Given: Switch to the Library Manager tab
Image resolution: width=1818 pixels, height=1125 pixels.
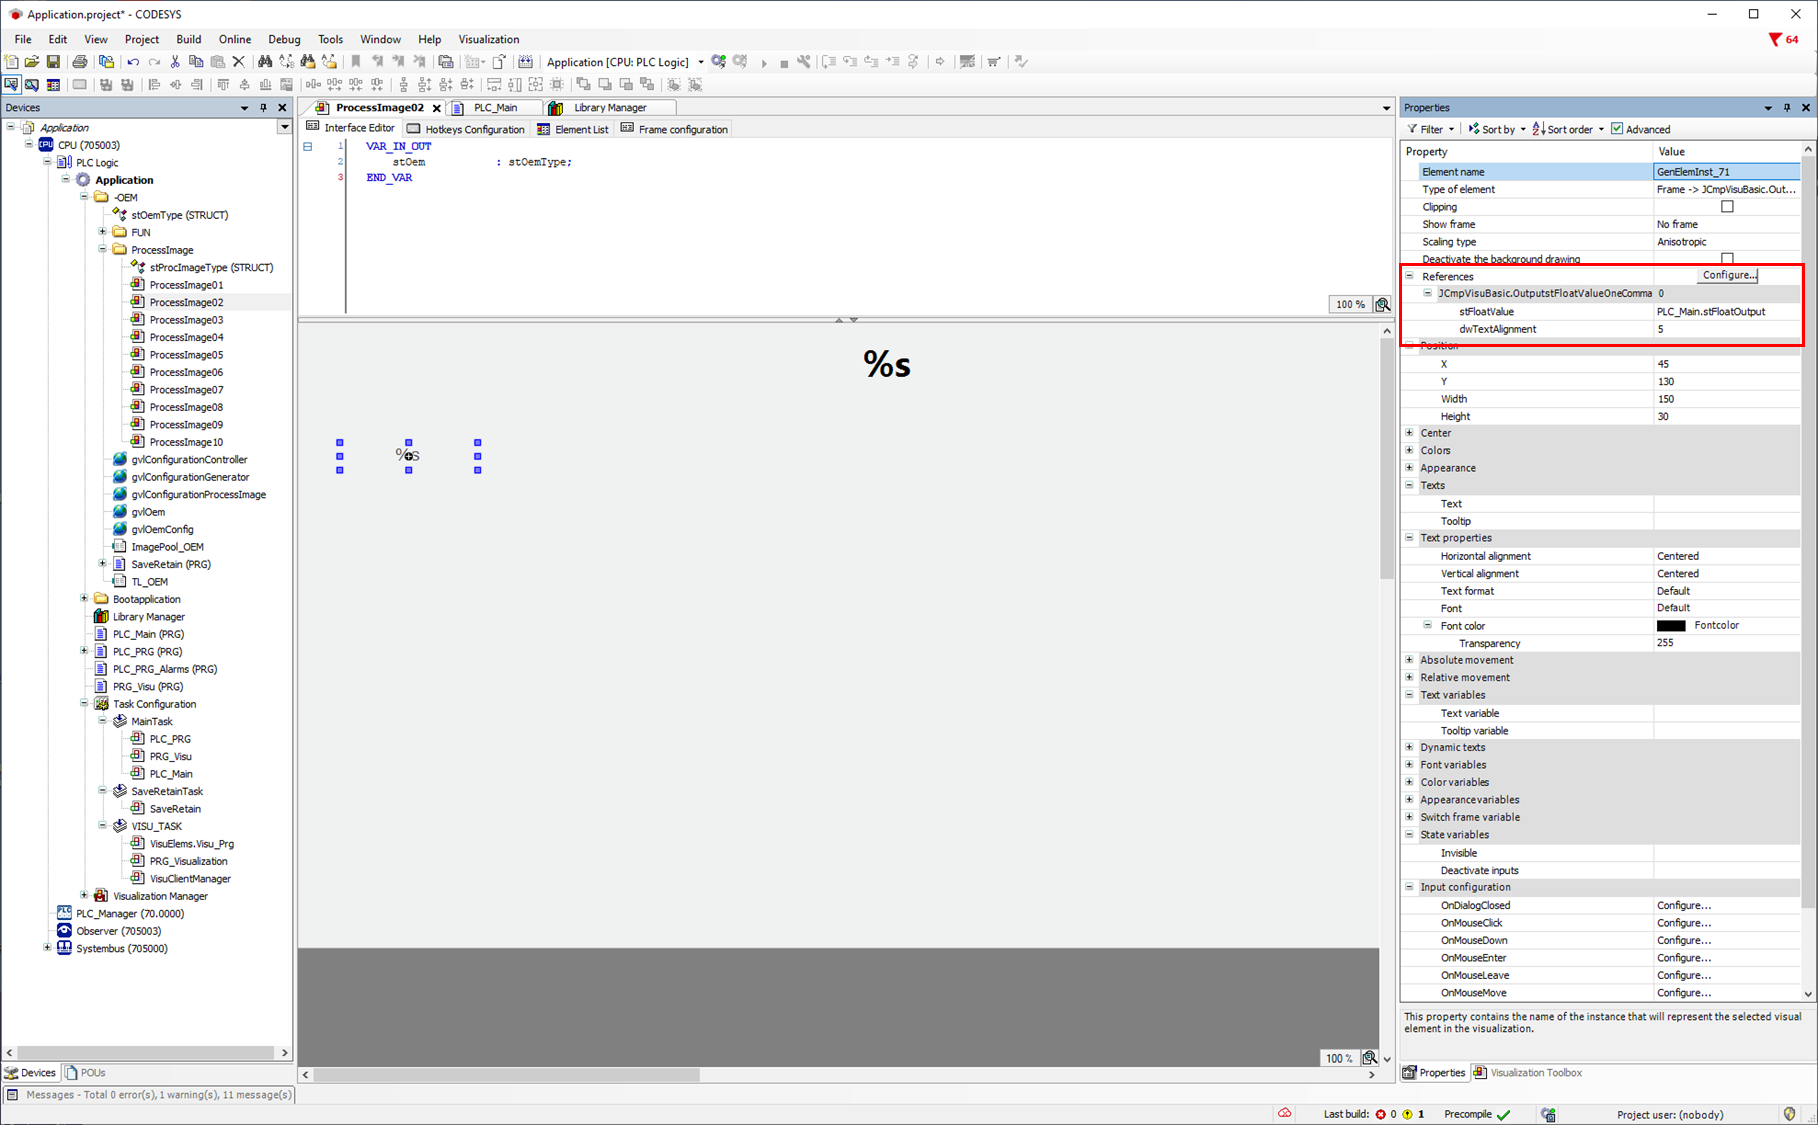Looking at the screenshot, I should [x=610, y=108].
